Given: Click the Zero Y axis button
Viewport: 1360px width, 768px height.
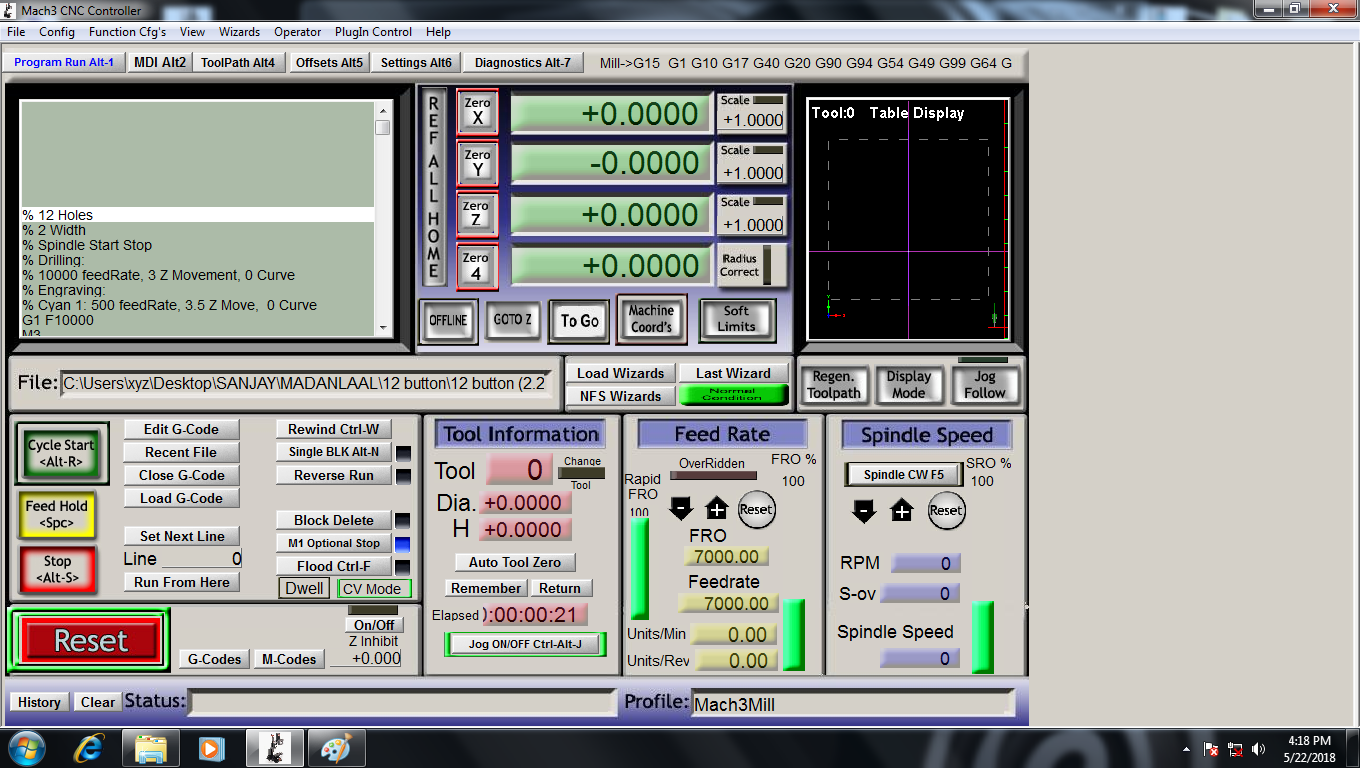Looking at the screenshot, I should (477, 163).
